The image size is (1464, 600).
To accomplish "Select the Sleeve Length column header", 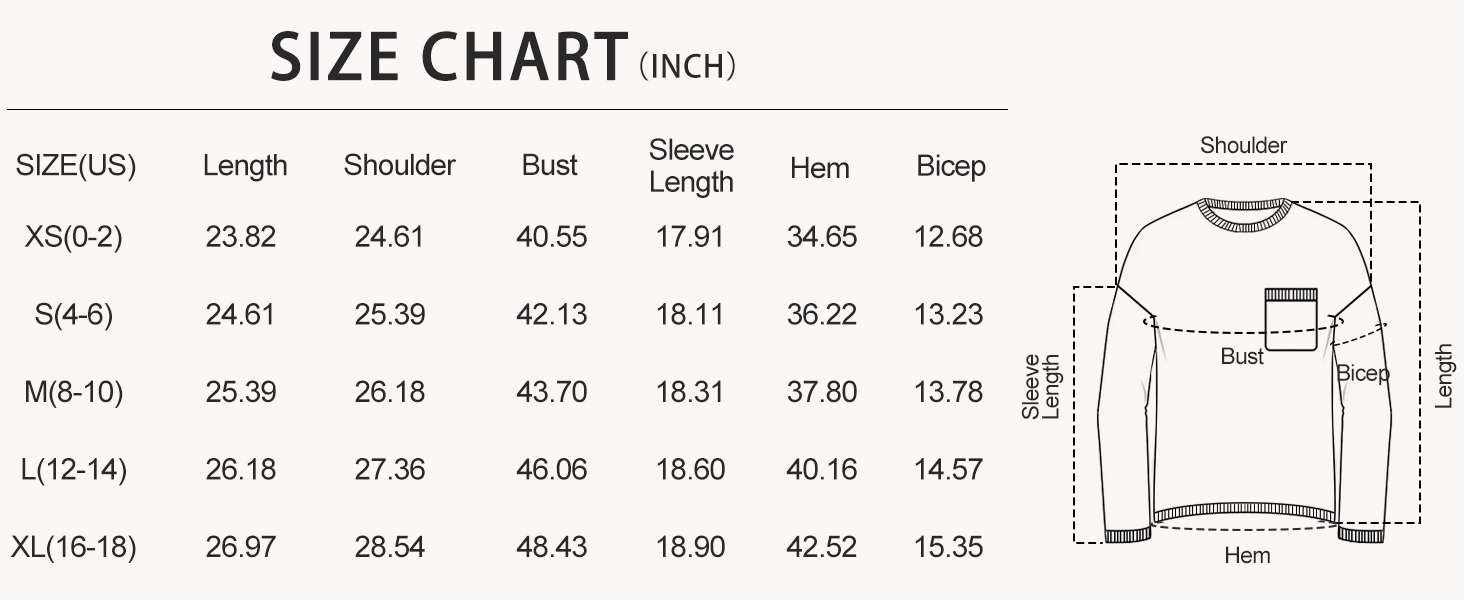I will coord(691,166).
